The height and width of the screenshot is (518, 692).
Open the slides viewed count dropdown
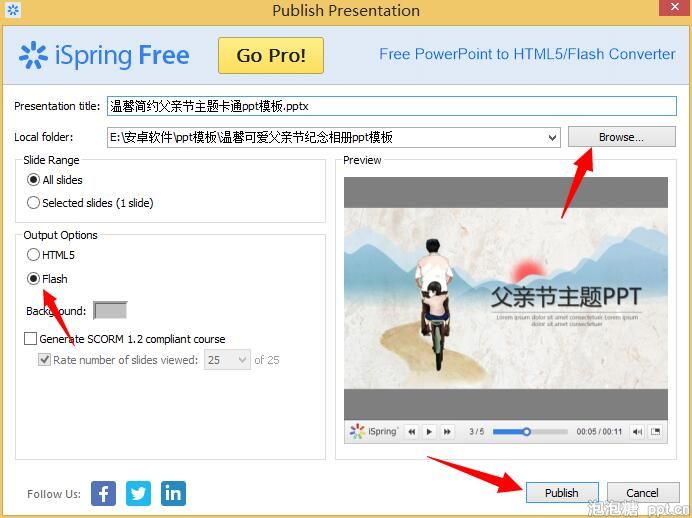click(x=227, y=360)
